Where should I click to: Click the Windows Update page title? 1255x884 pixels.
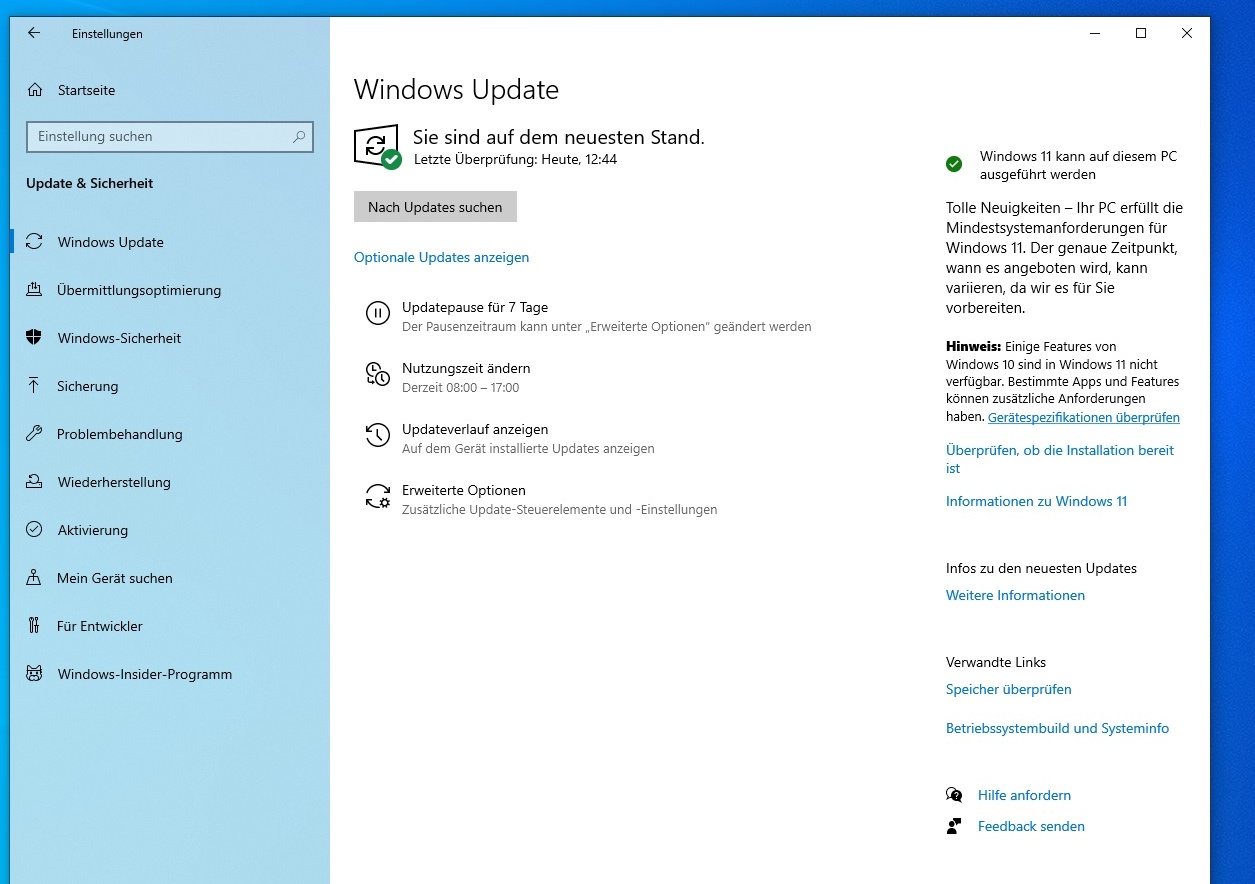(456, 89)
